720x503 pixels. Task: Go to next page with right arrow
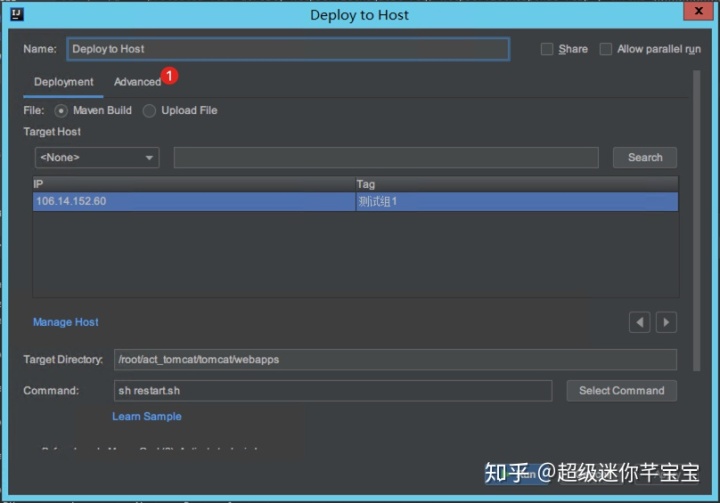click(x=666, y=322)
